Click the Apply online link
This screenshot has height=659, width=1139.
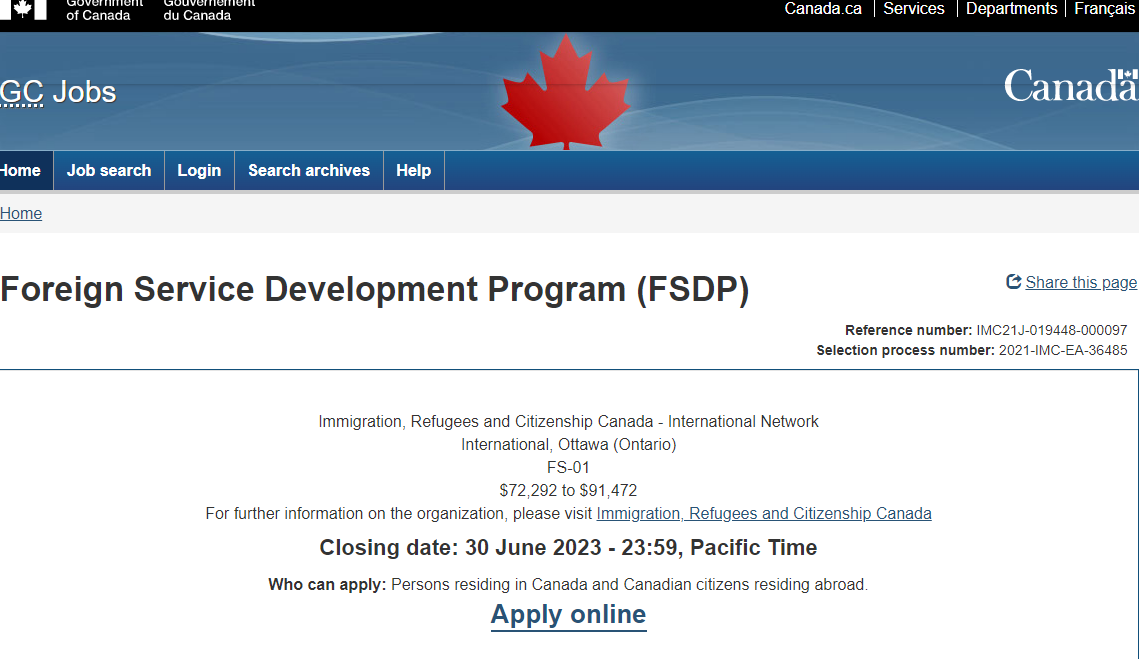point(568,615)
